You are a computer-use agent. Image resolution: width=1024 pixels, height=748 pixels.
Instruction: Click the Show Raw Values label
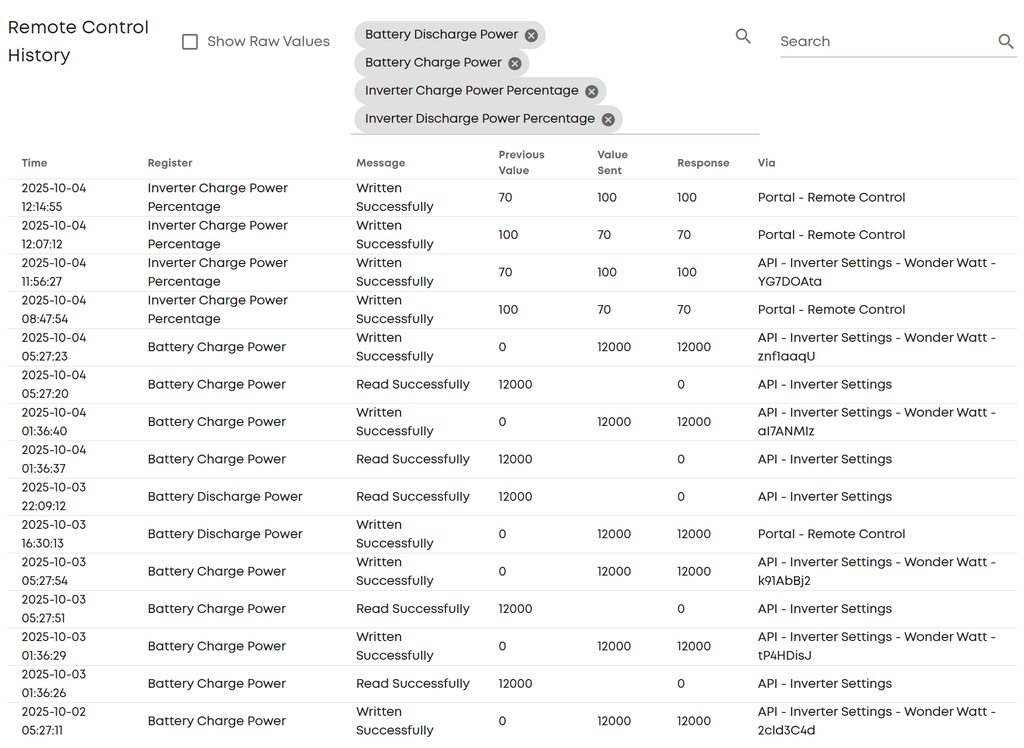[x=268, y=42]
